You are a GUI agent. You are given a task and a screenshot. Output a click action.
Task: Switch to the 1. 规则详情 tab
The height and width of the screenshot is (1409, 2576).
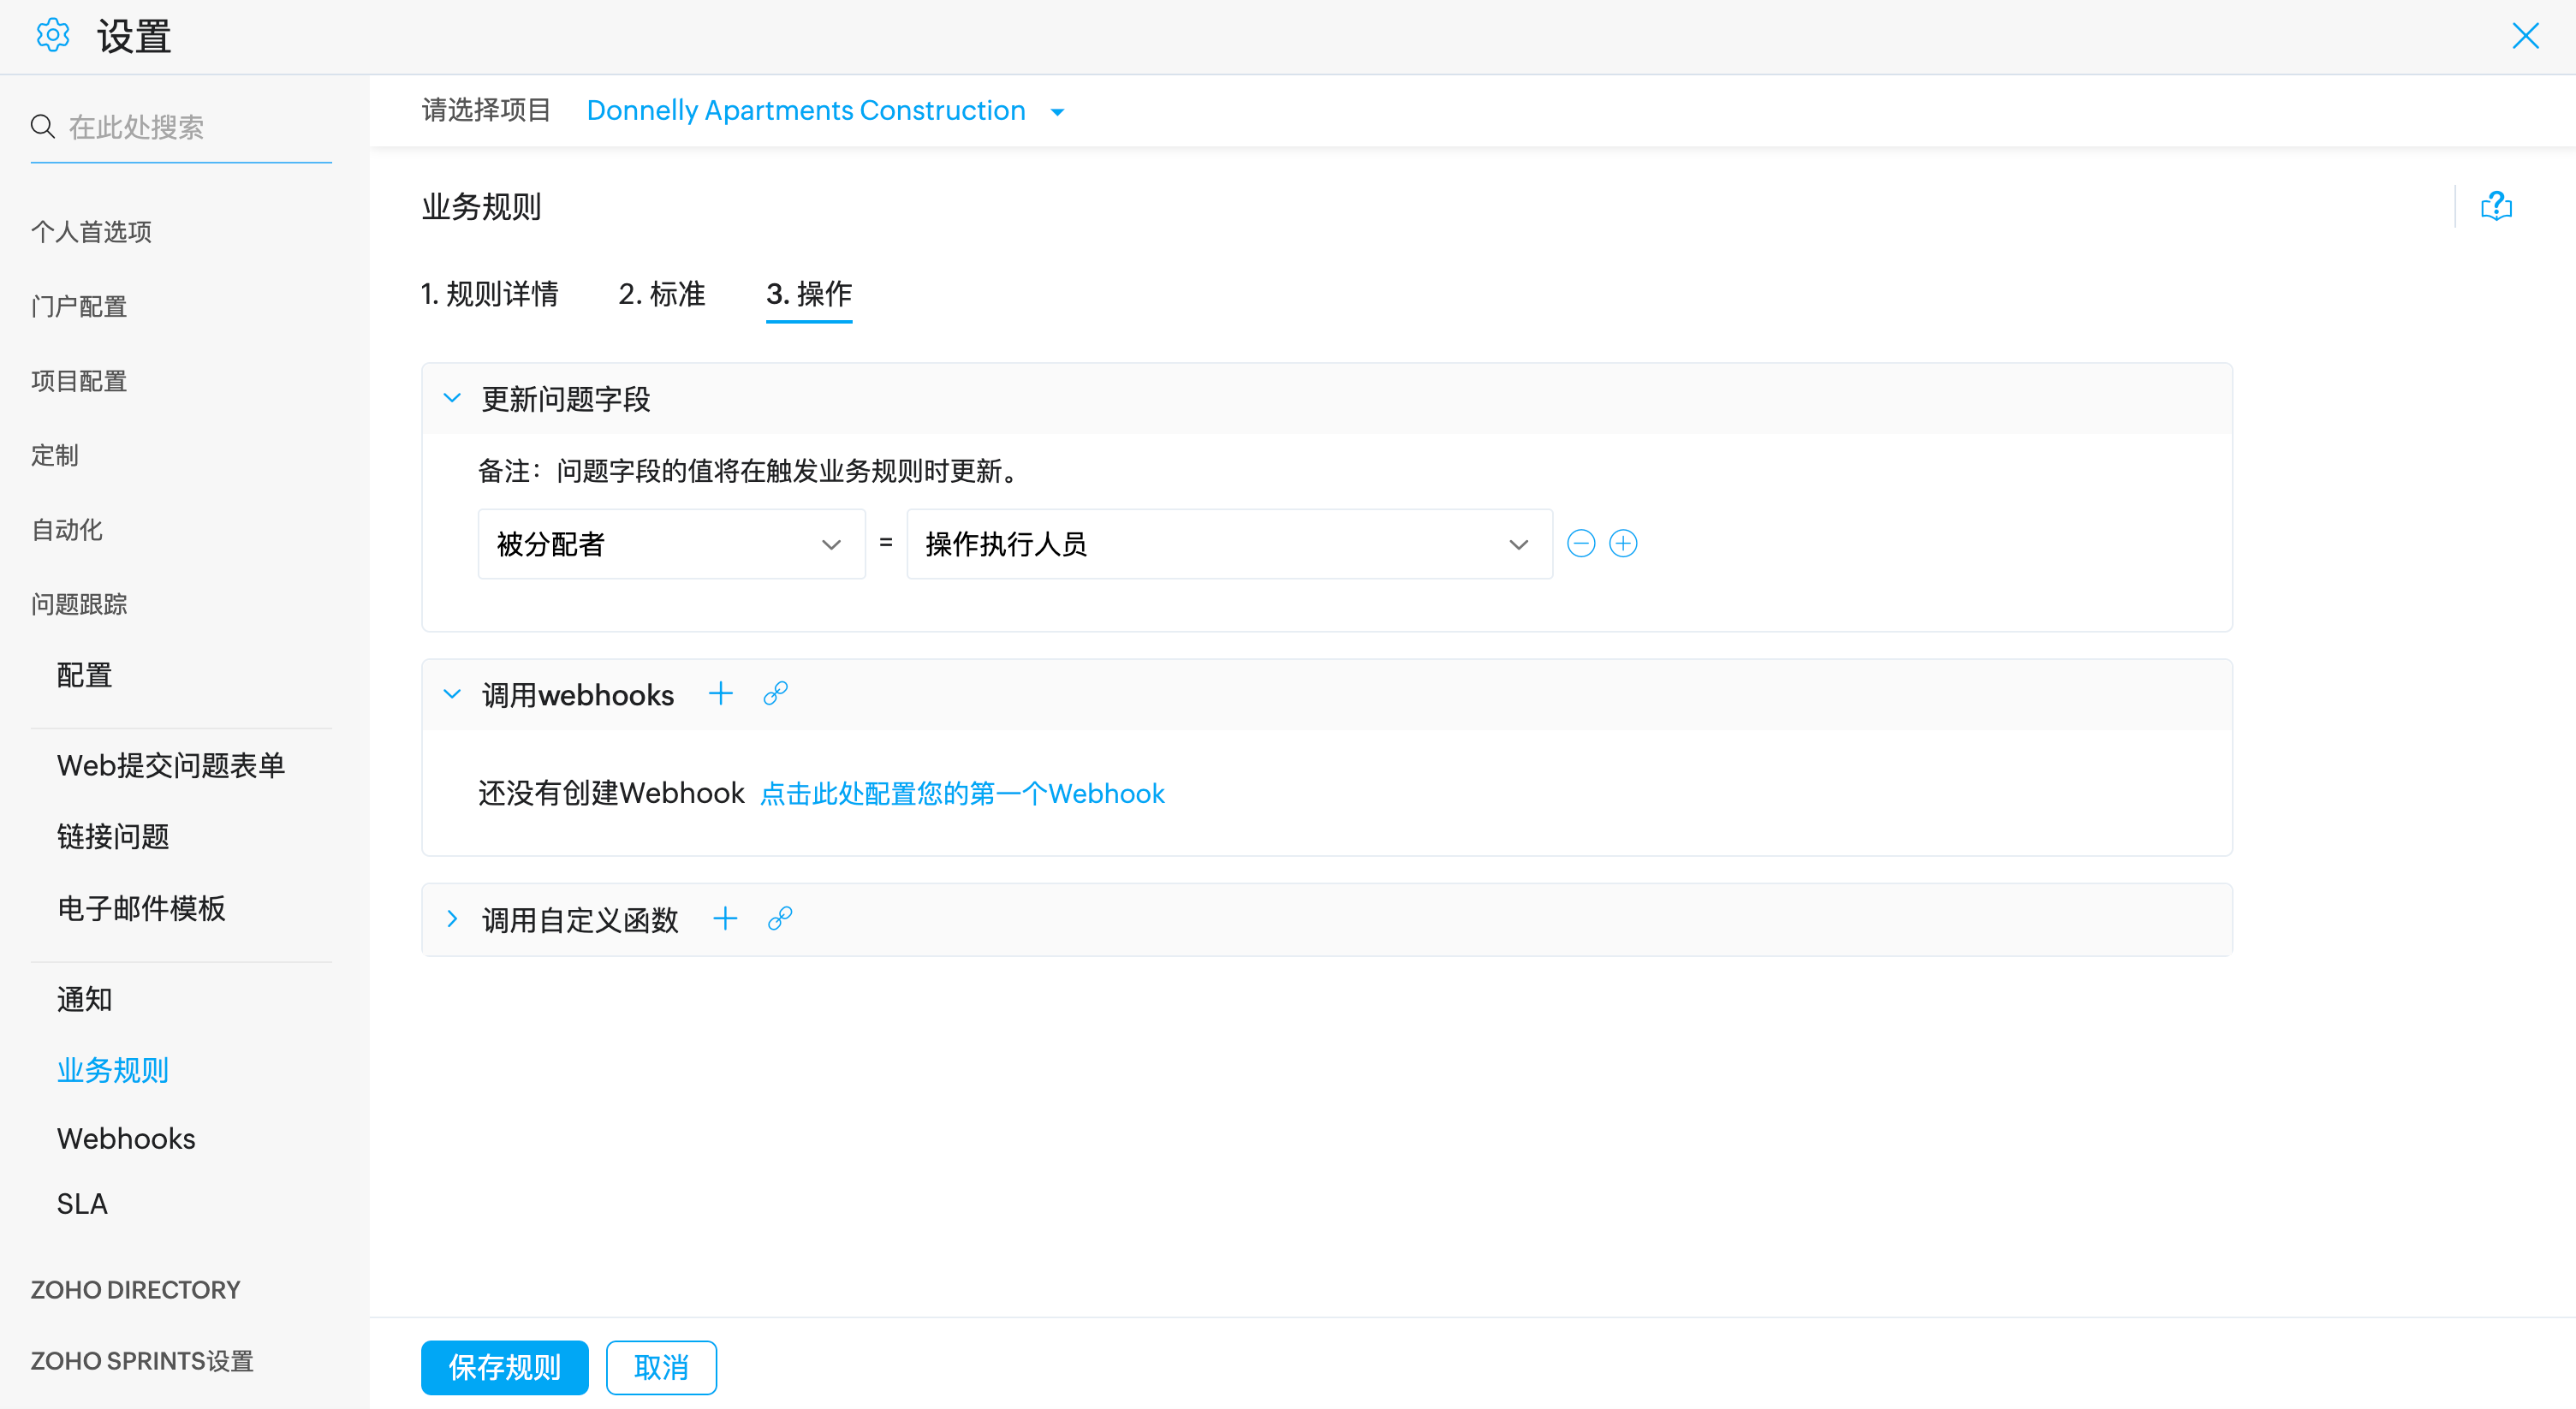[489, 294]
